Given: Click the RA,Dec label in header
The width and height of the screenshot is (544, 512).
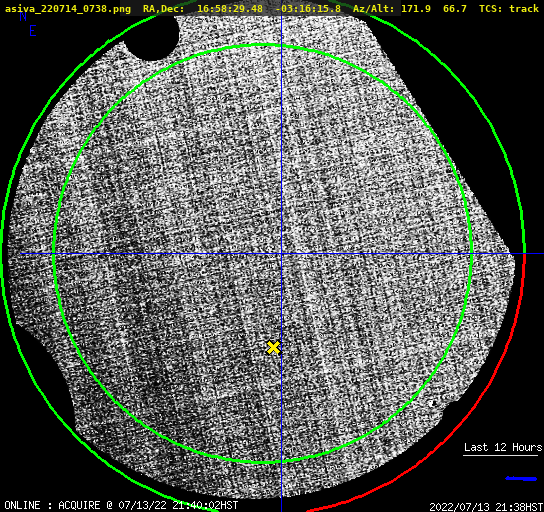Looking at the screenshot, I should 164,8.
